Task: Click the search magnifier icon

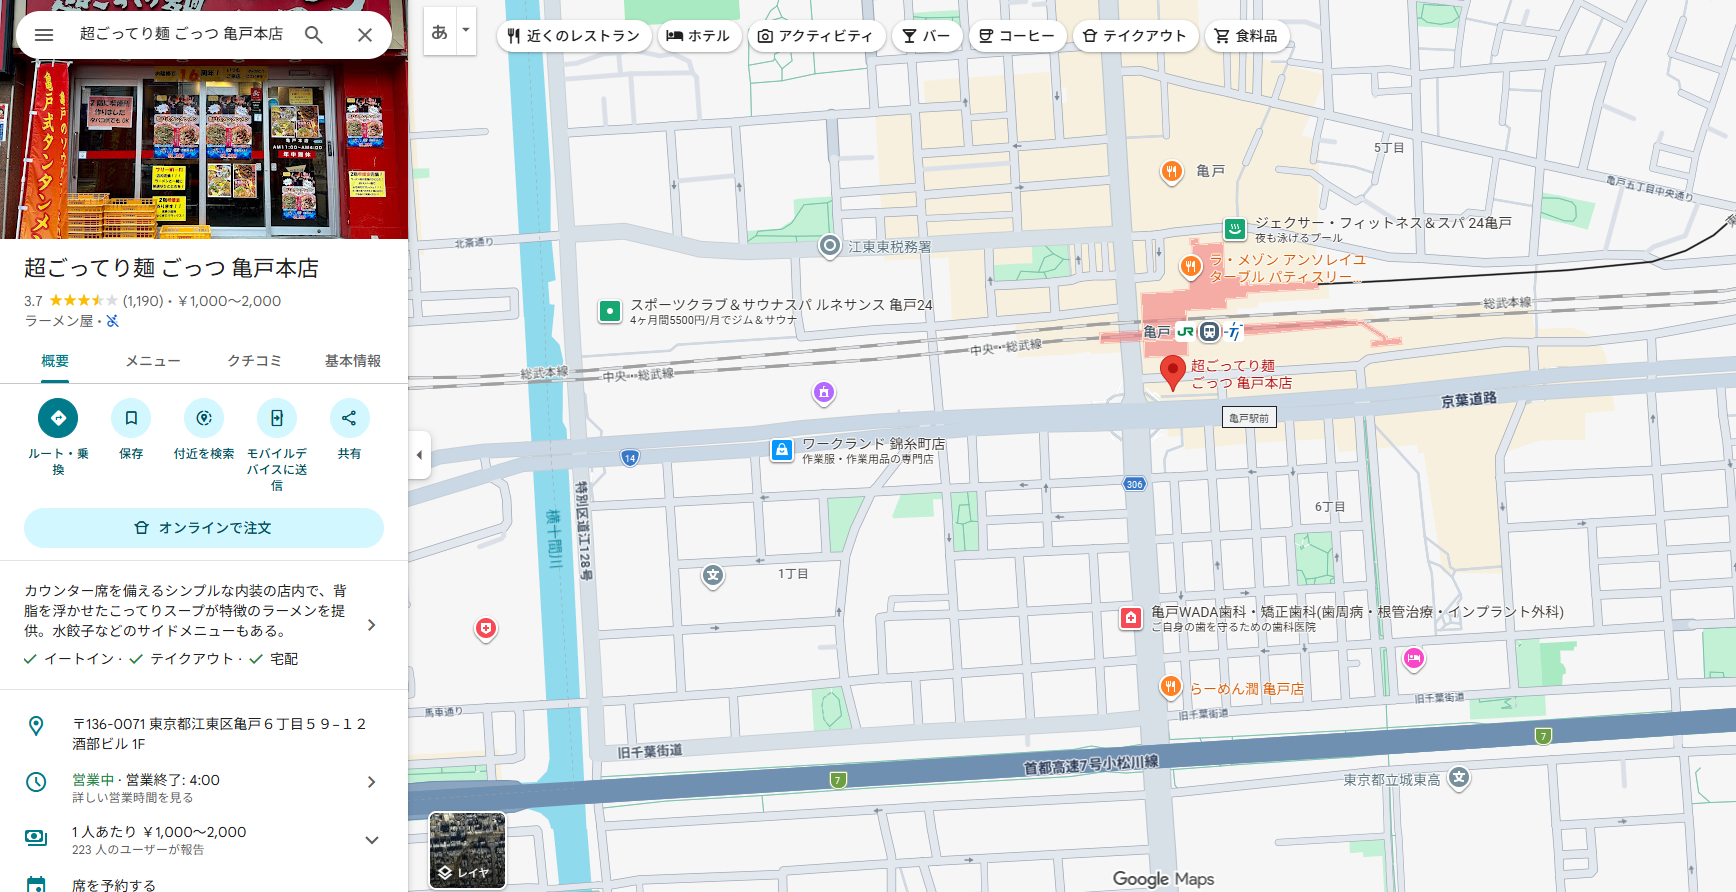Action: (314, 35)
